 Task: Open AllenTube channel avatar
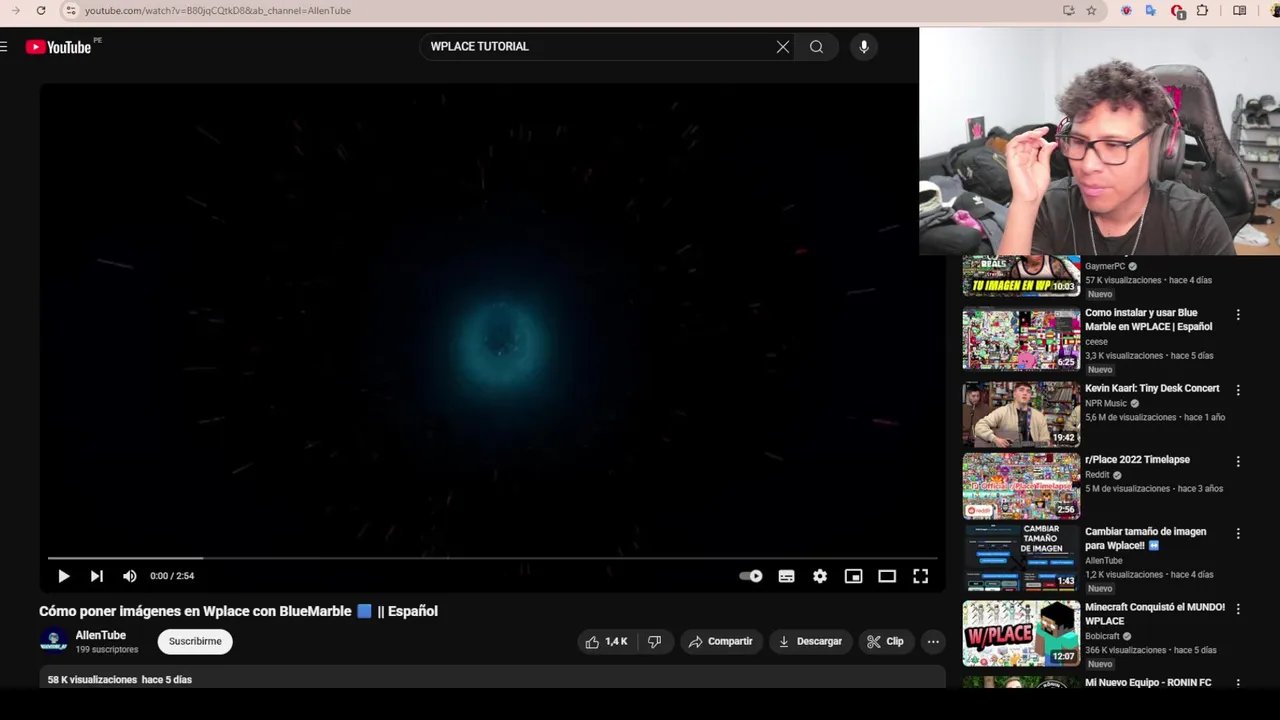(x=54, y=641)
